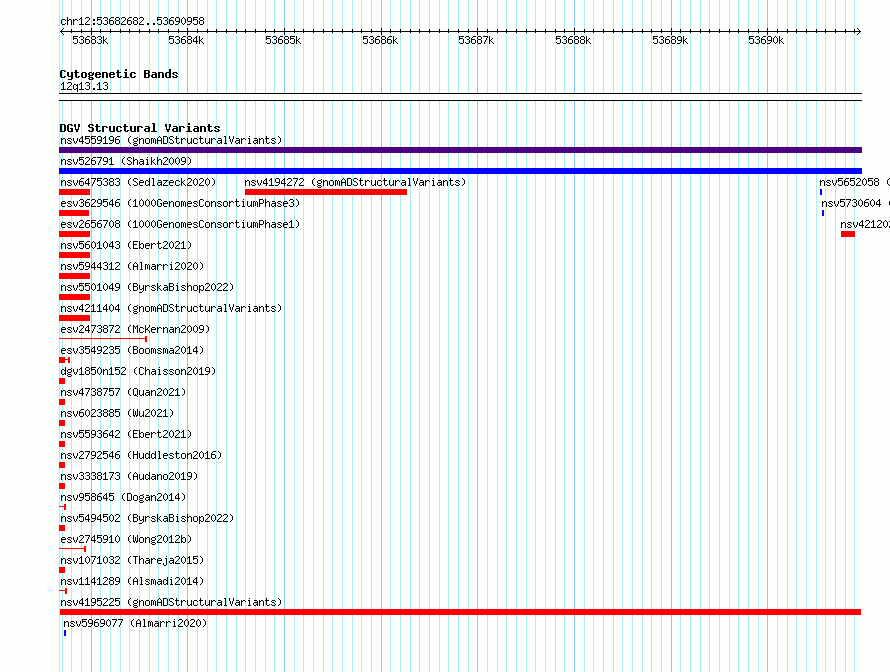This screenshot has width=890, height=672.
Task: Open the nsv526791 (Shaikh2009) label
Action: pos(126,161)
